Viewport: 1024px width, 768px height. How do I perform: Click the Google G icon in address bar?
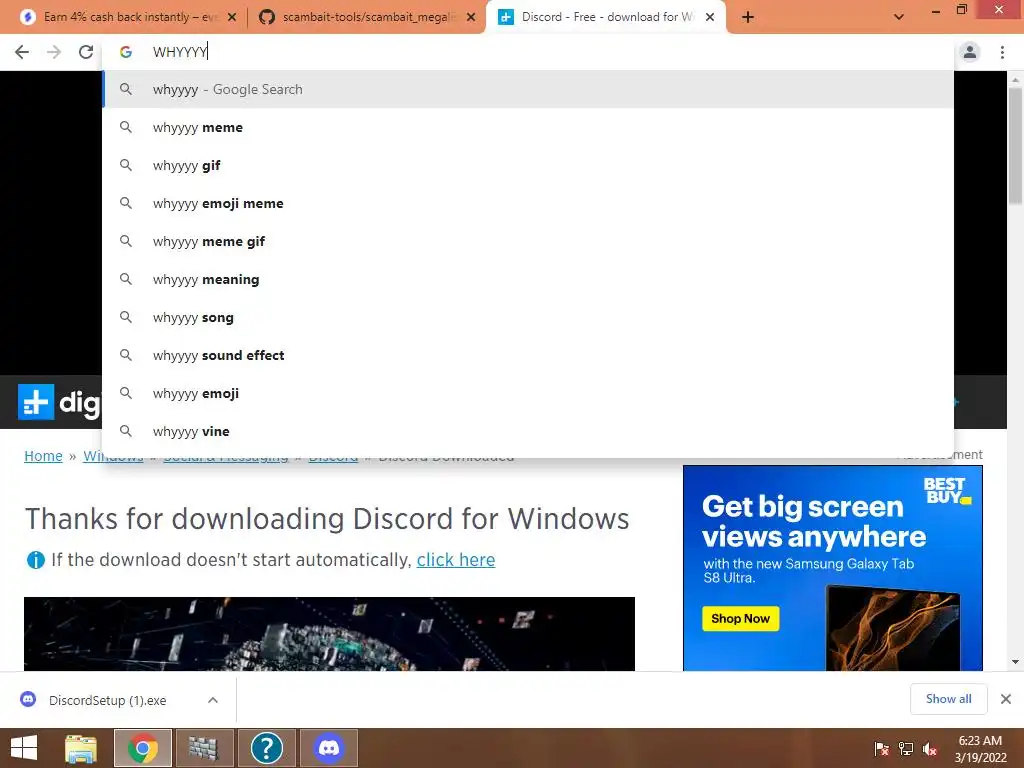pyautogui.click(x=126, y=52)
